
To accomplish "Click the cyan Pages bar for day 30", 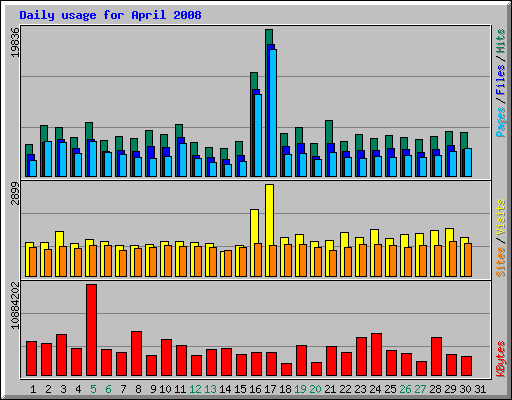I will tap(468, 162).
